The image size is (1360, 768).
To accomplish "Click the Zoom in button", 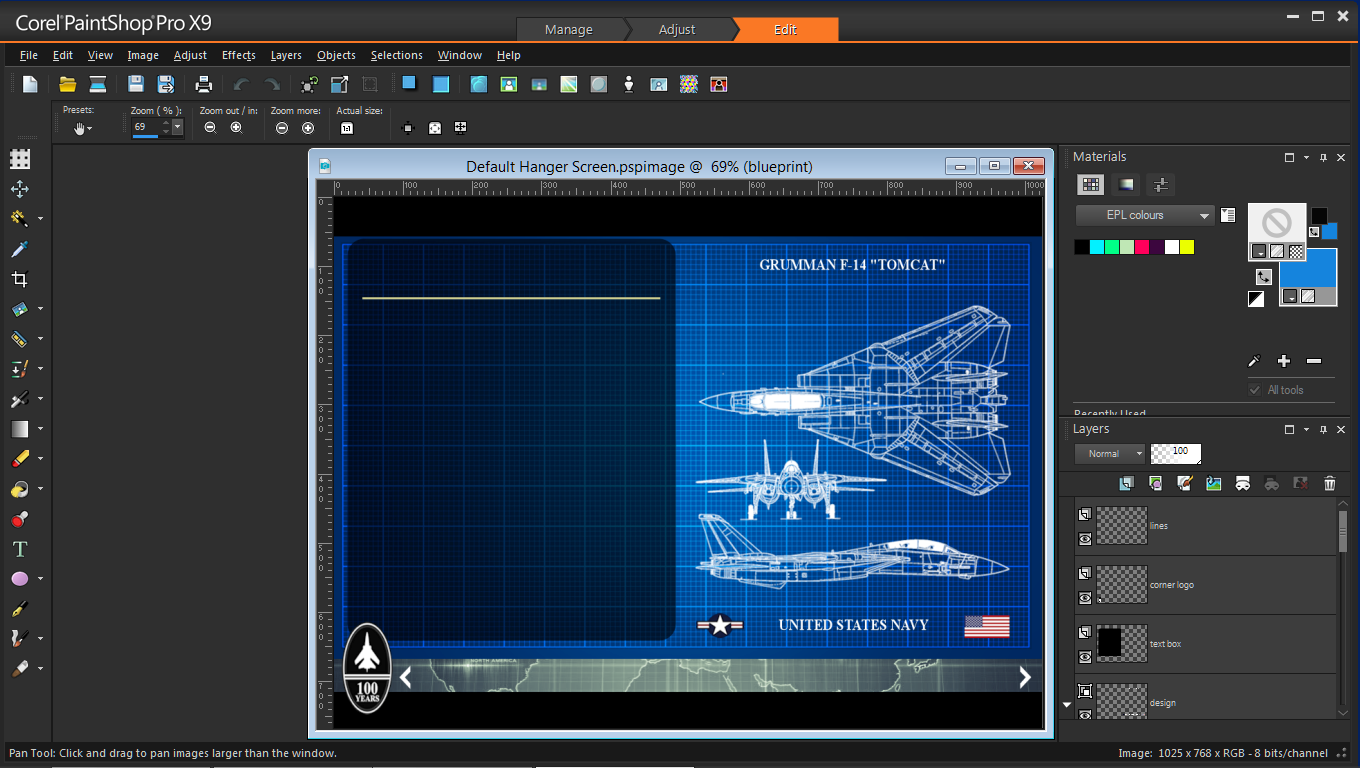I will [236, 128].
